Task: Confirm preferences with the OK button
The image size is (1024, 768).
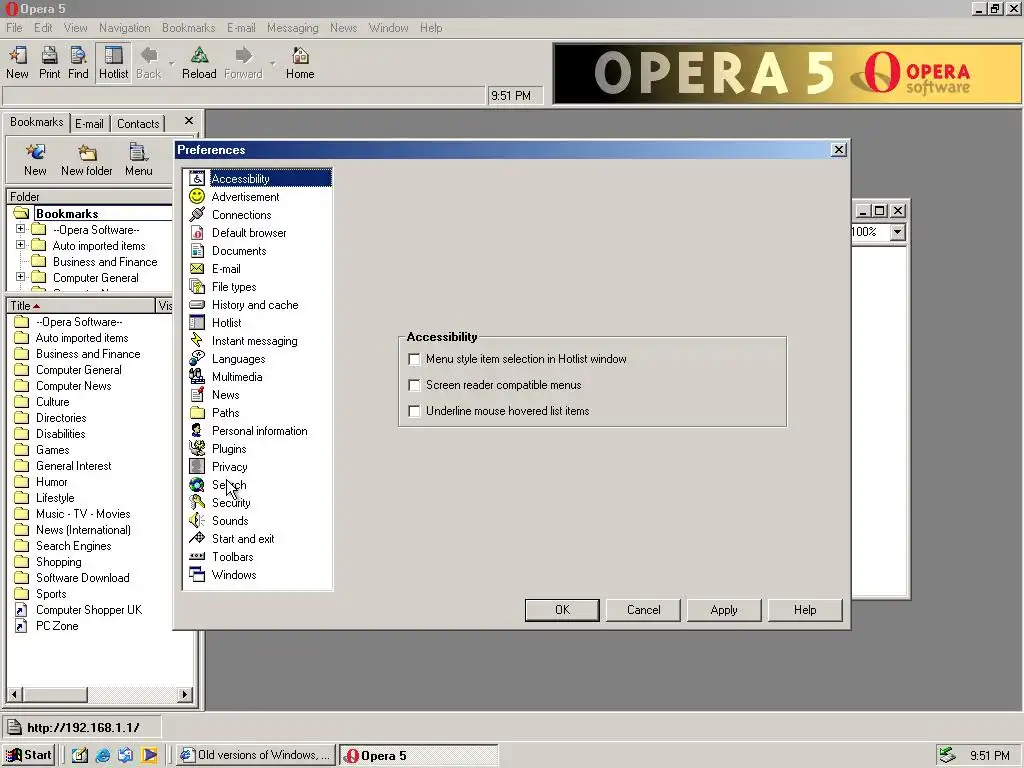Action: tap(562, 610)
